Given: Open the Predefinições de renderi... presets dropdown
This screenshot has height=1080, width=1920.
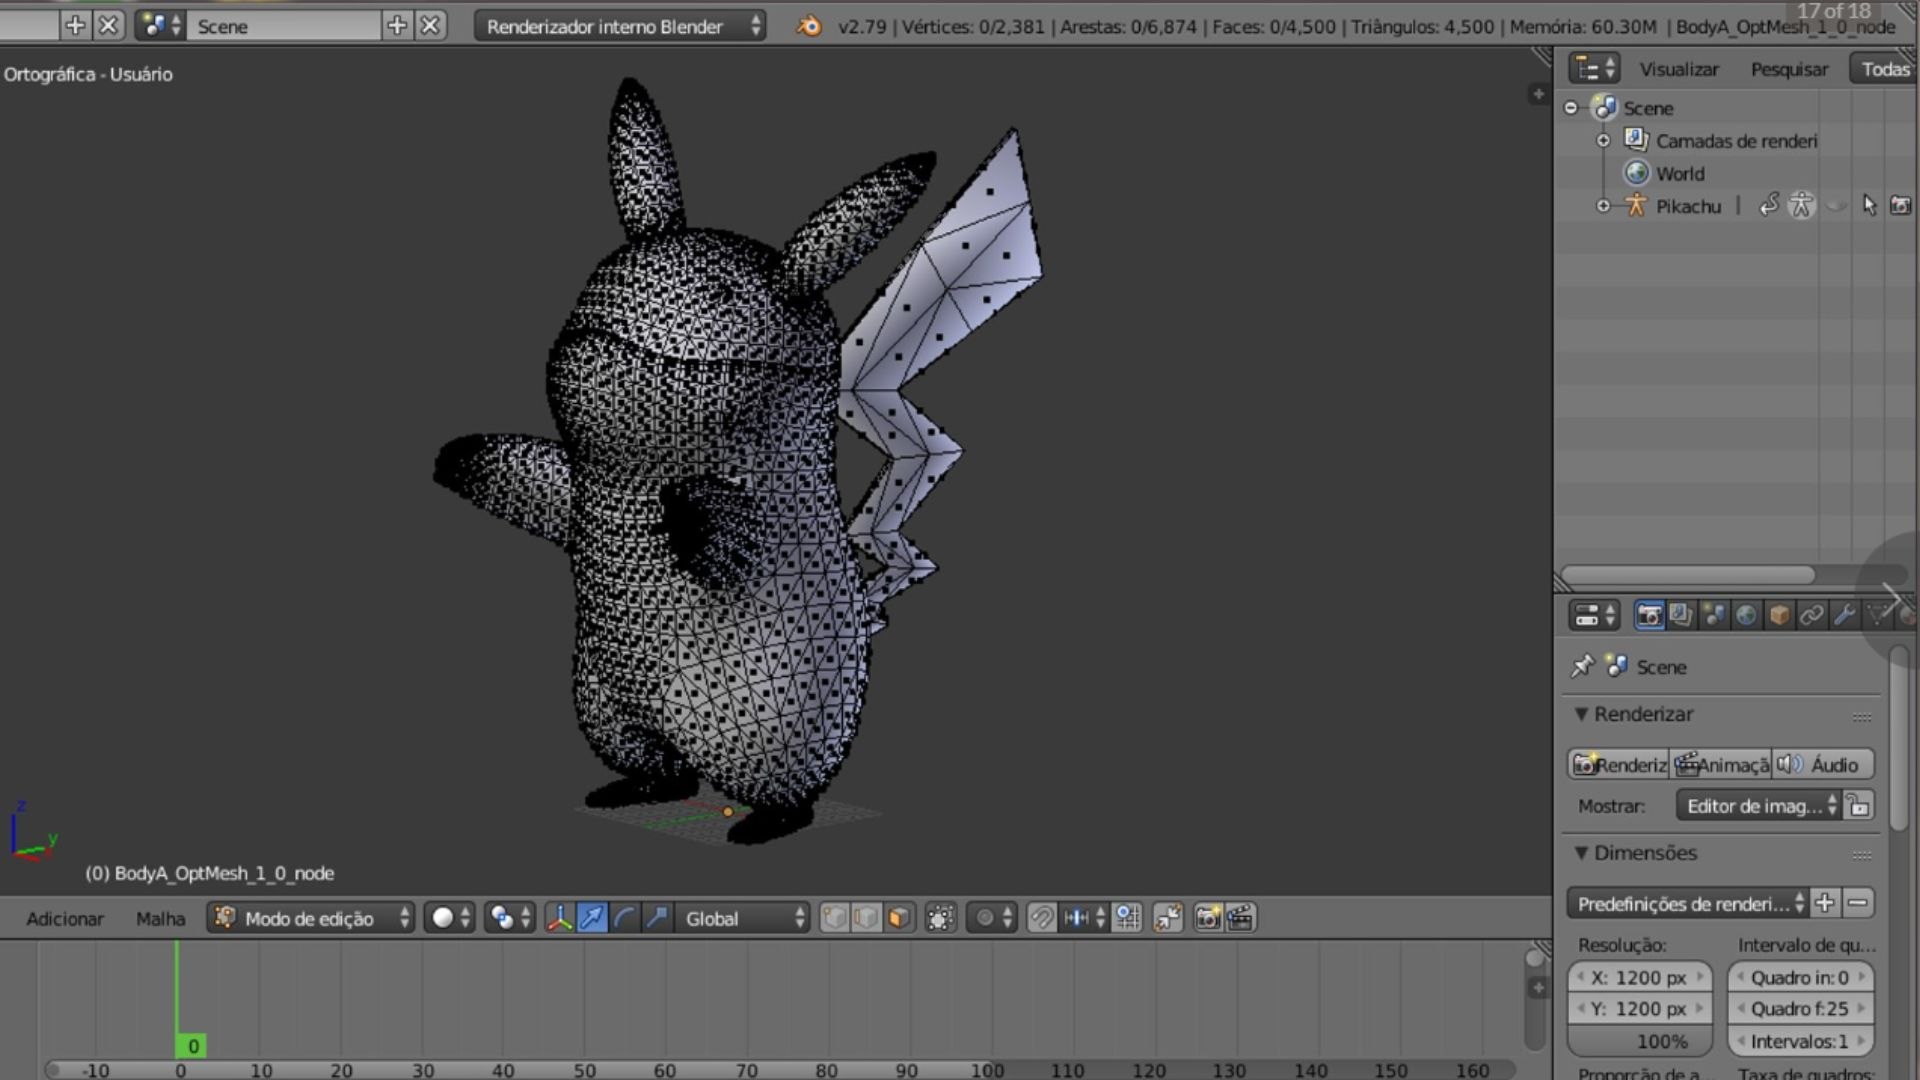Looking at the screenshot, I should tap(1688, 904).
